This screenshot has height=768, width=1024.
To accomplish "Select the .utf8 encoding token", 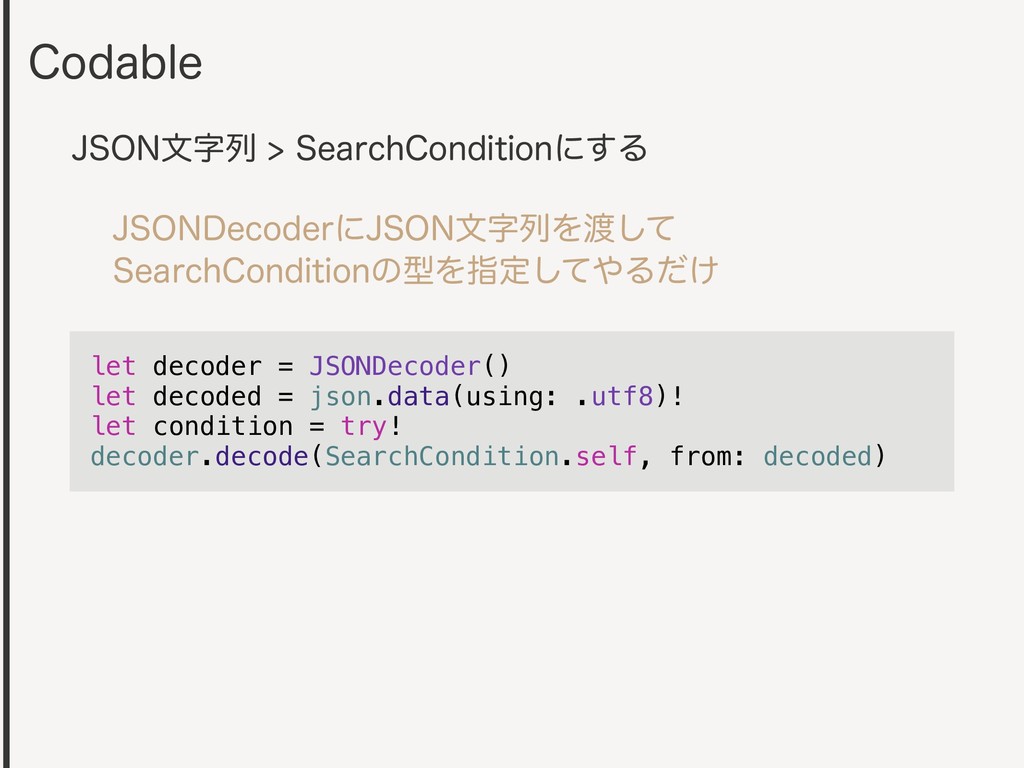I will tap(615, 396).
